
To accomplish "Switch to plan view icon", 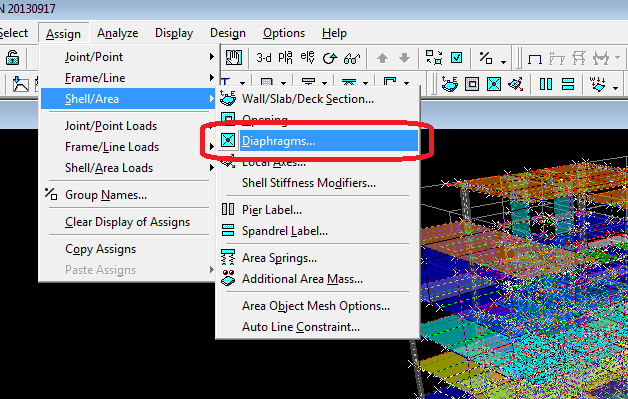I will [x=286, y=58].
